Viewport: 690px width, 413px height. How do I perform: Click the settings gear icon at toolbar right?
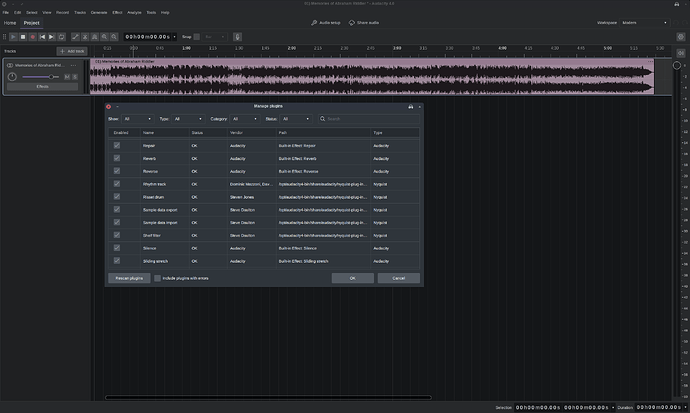click(x=681, y=37)
